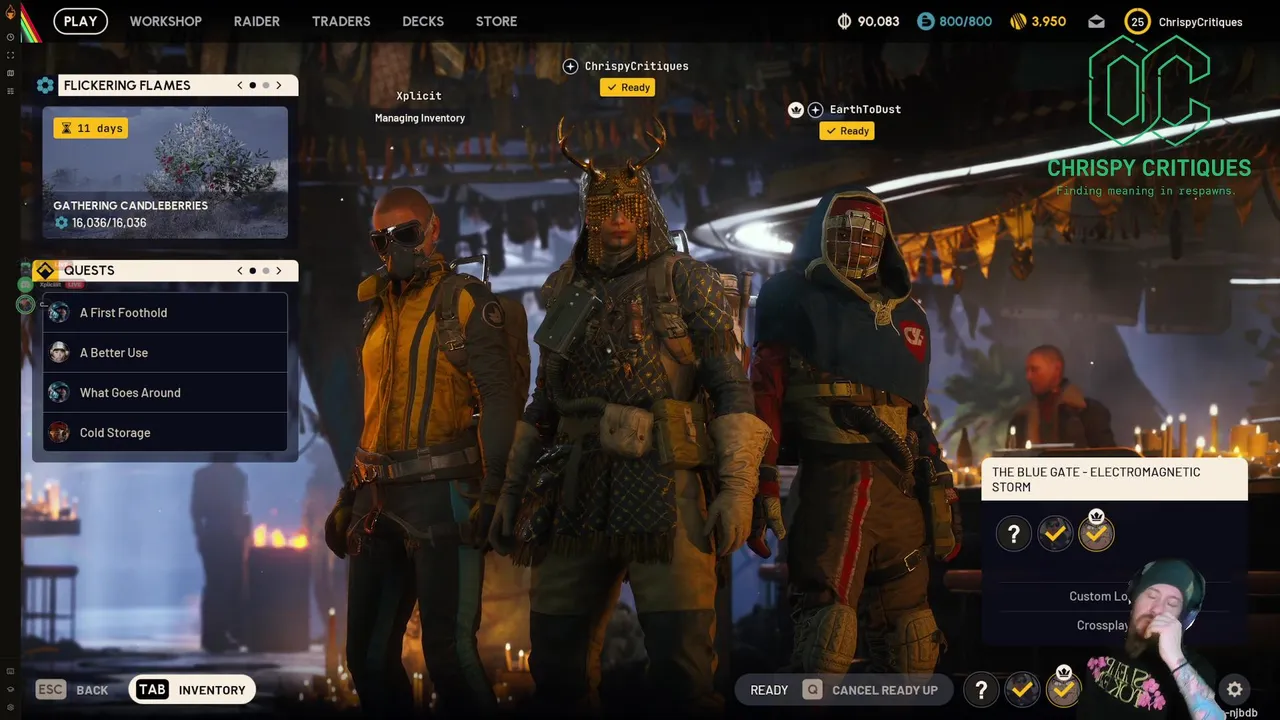Click the question mark slot in bottom bar

click(x=981, y=689)
